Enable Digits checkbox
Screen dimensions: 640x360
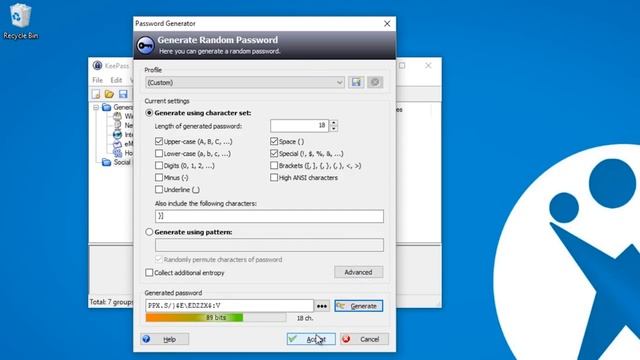[159, 166]
